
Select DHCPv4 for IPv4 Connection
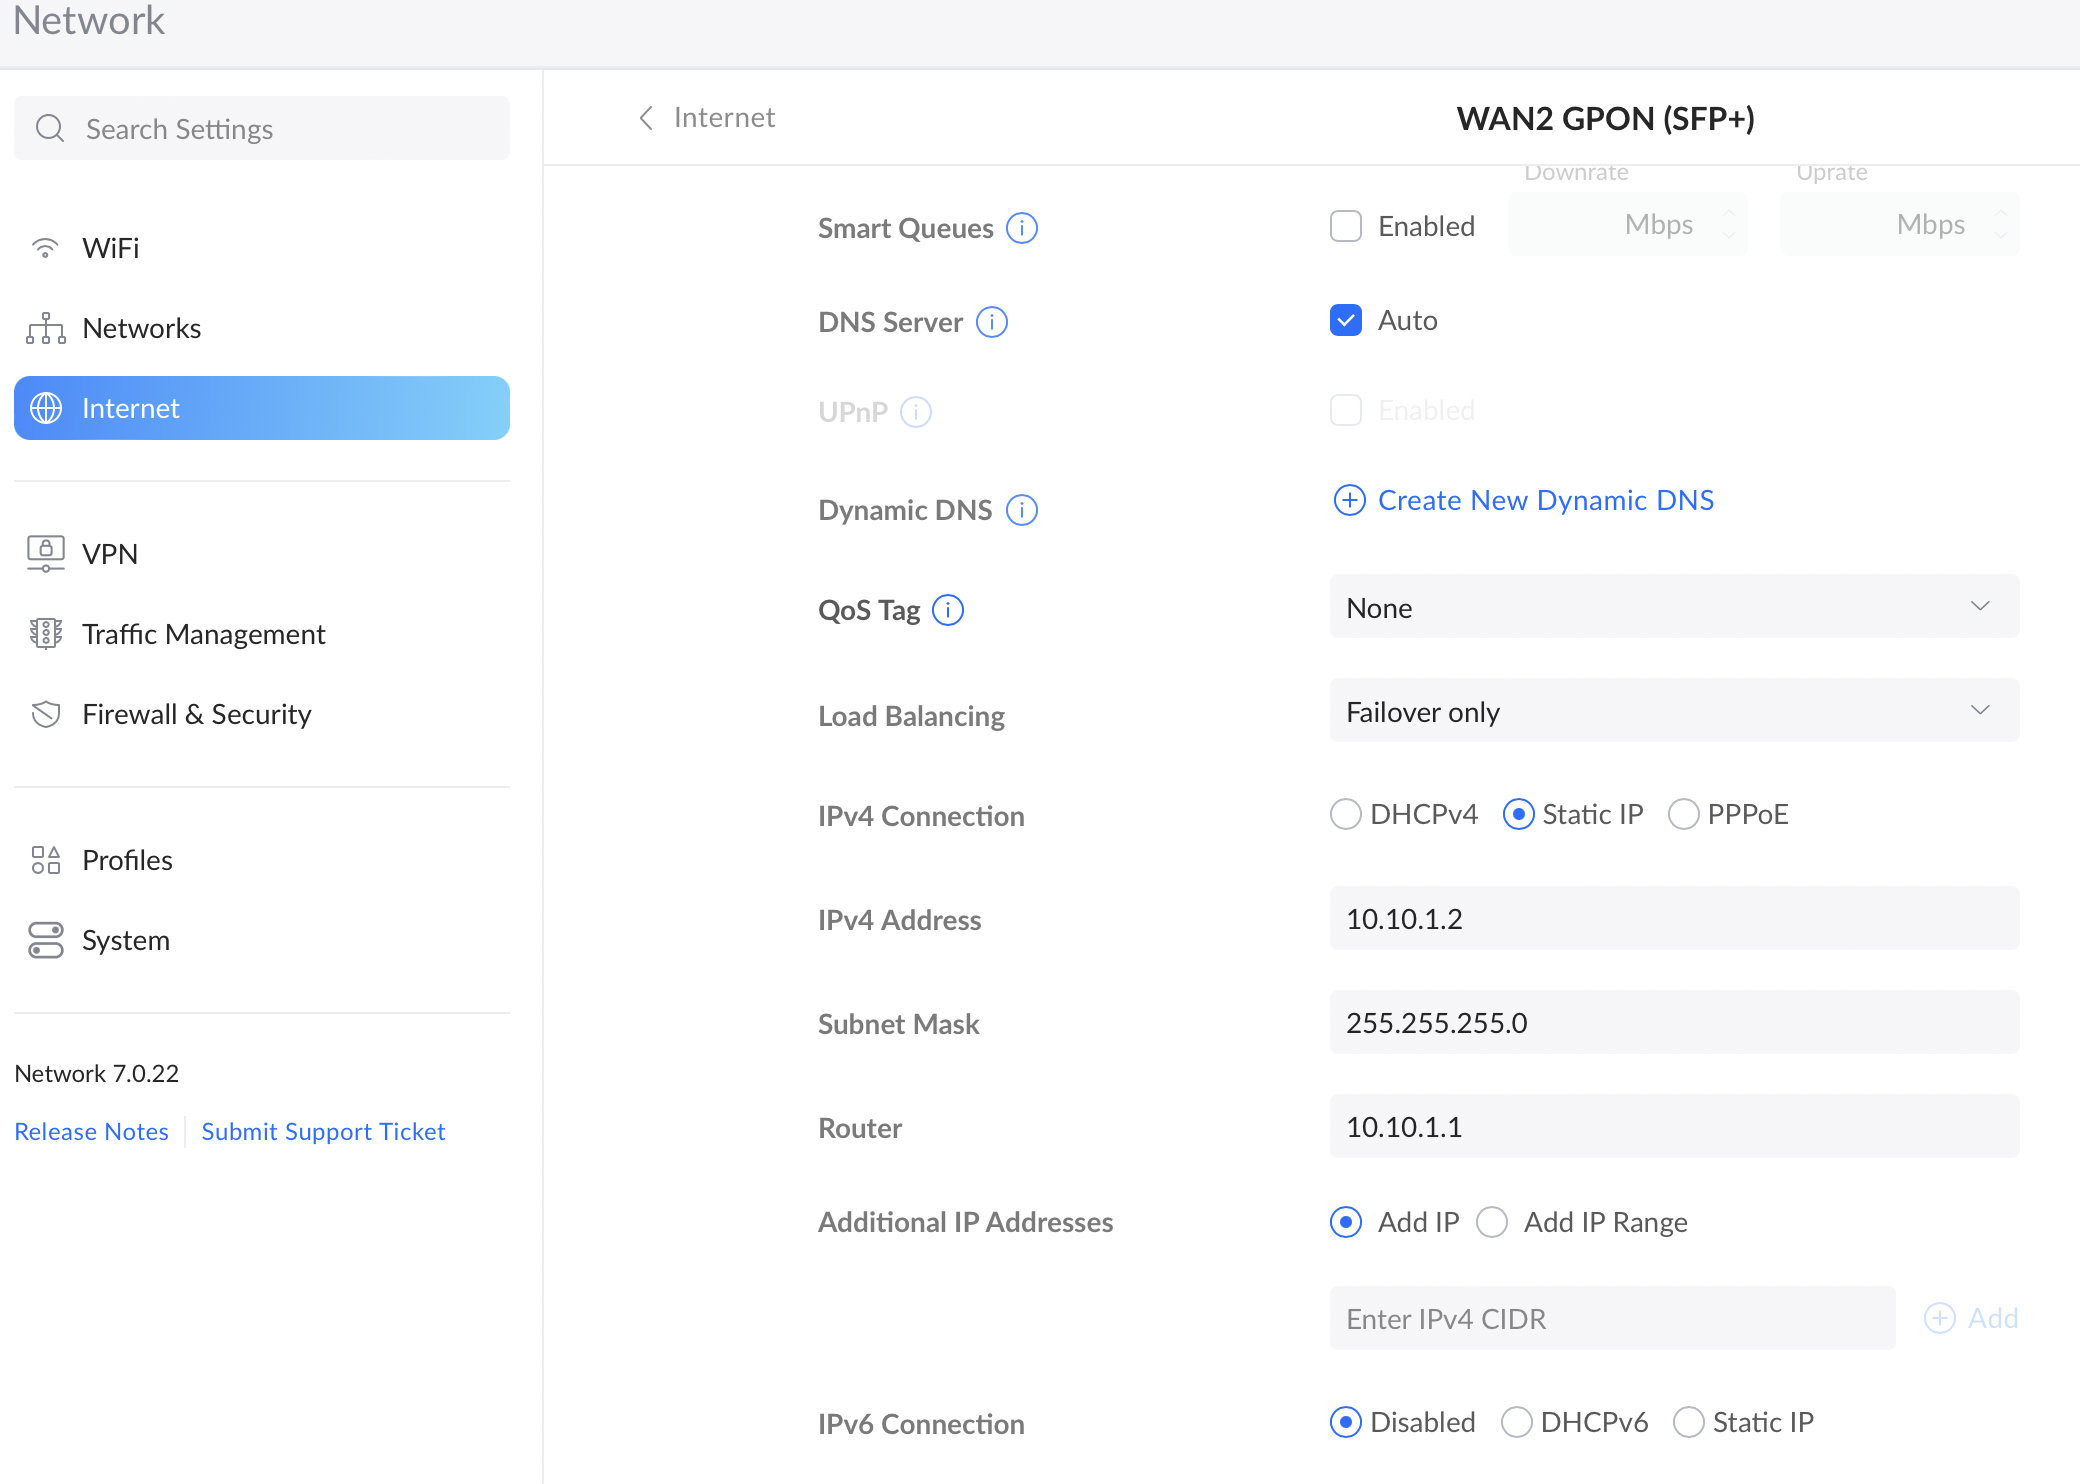1345,814
